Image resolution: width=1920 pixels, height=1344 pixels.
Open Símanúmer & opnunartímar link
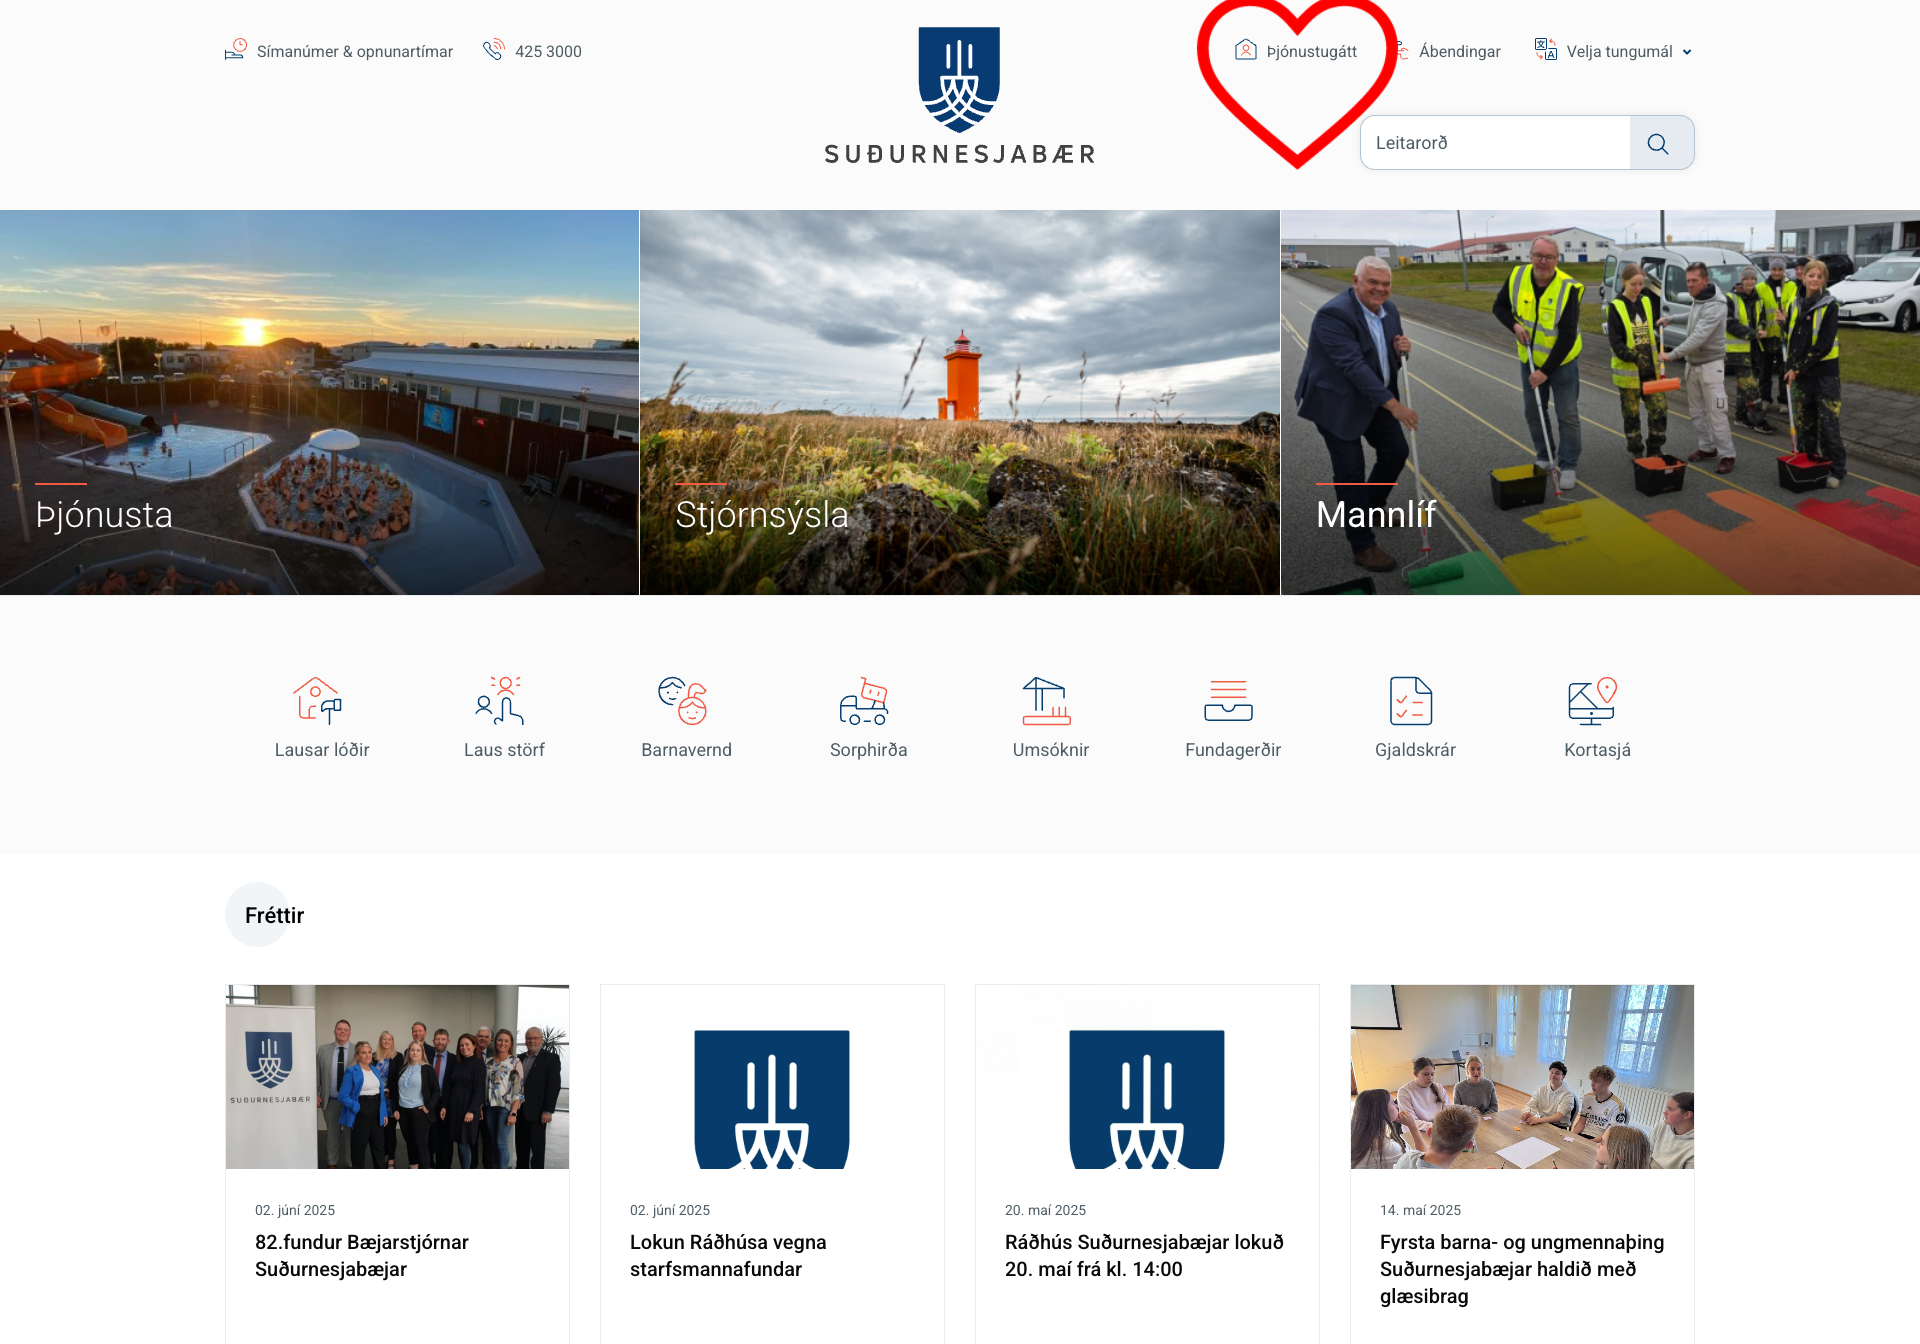click(355, 51)
